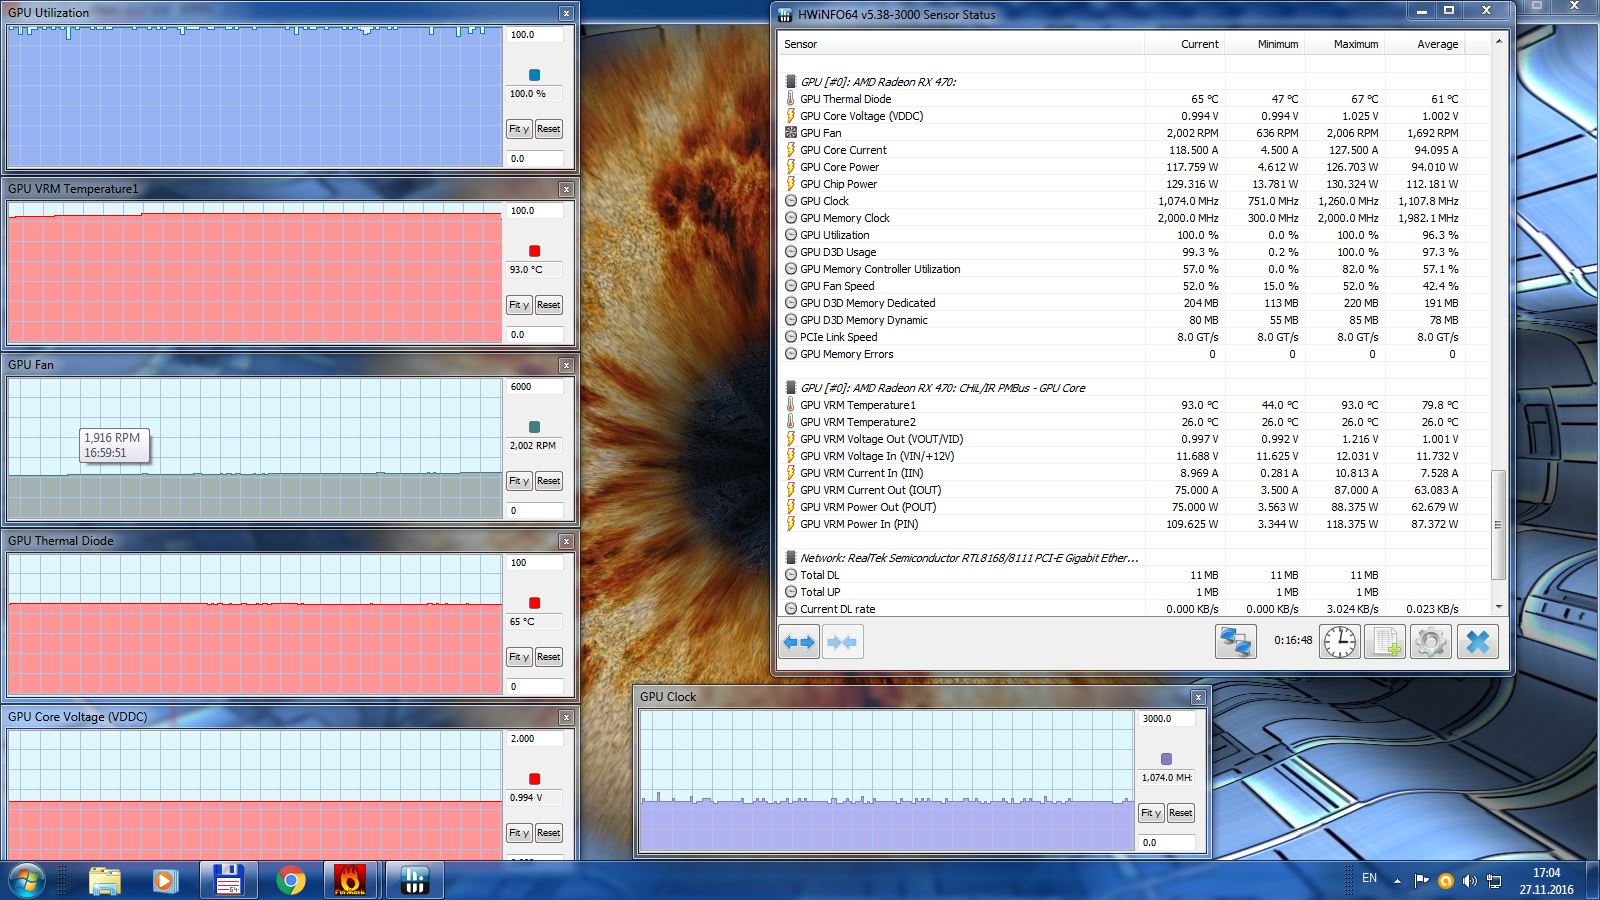Click Reset in the GPU Utilization graph
This screenshot has width=1600, height=900.
coord(548,129)
